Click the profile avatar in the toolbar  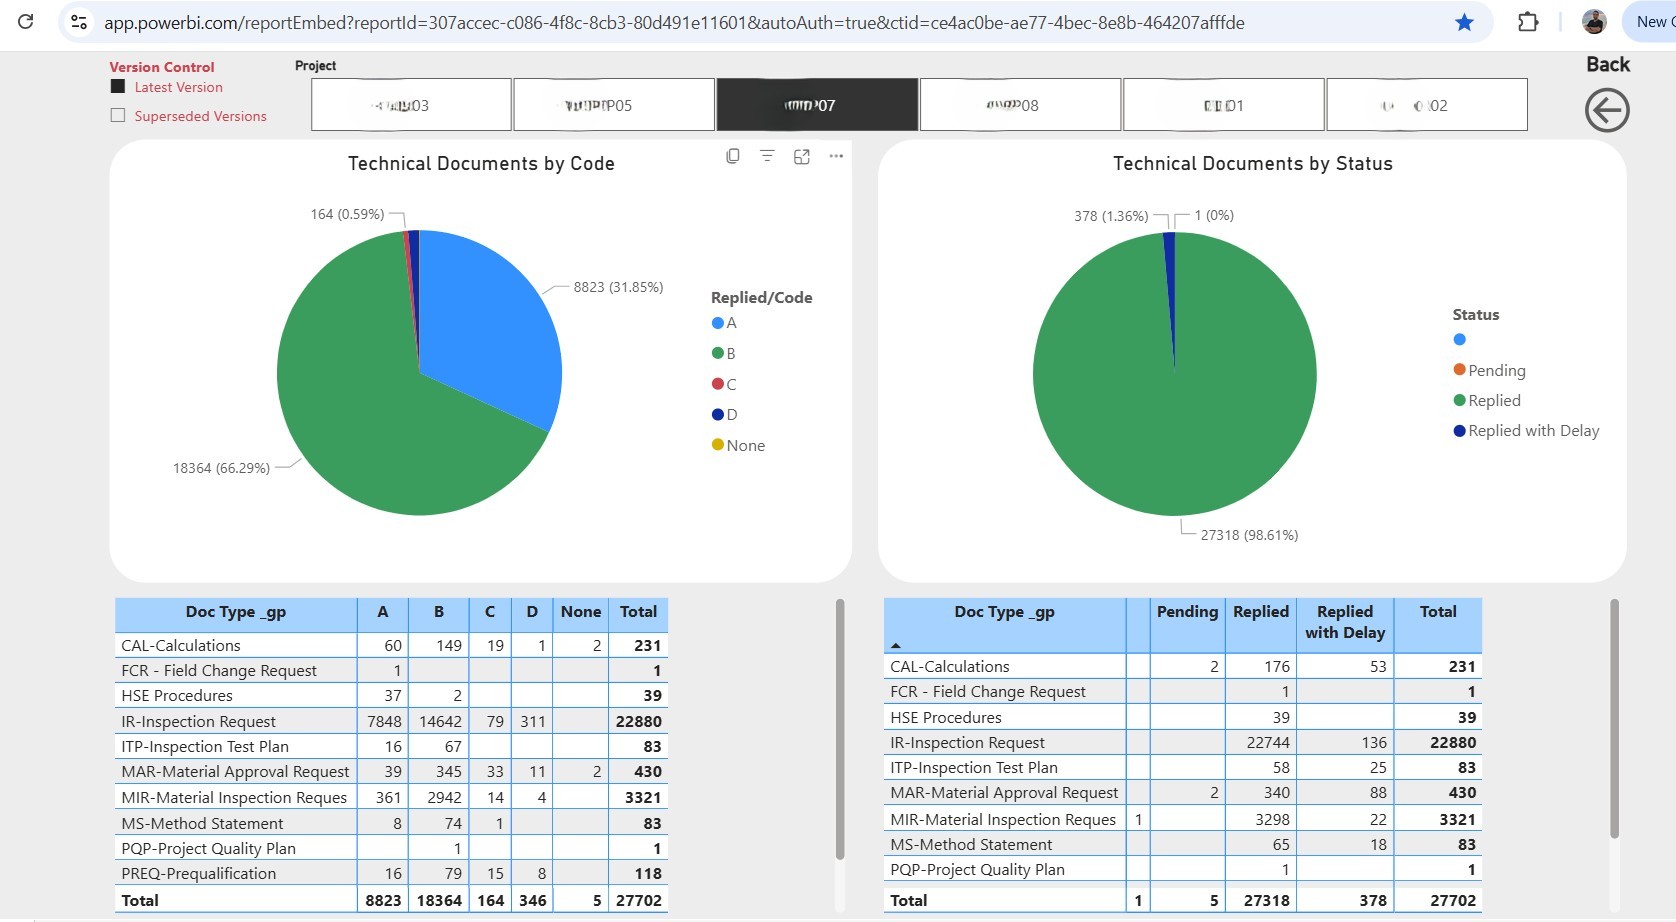1595,21
